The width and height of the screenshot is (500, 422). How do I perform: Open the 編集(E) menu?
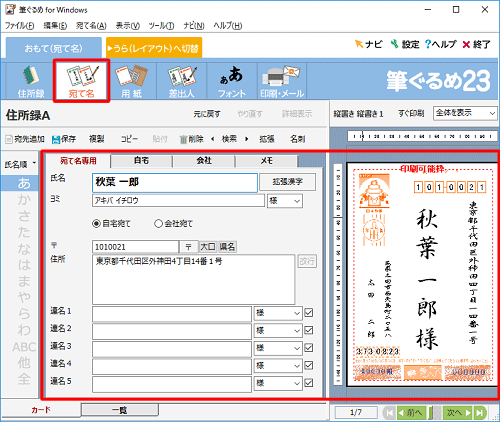(55, 26)
